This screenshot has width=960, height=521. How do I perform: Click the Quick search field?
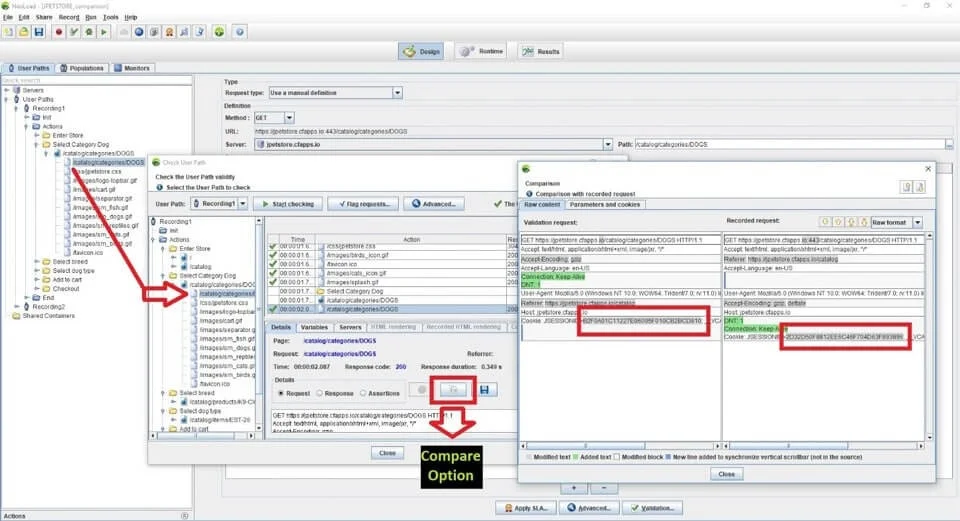(96, 80)
